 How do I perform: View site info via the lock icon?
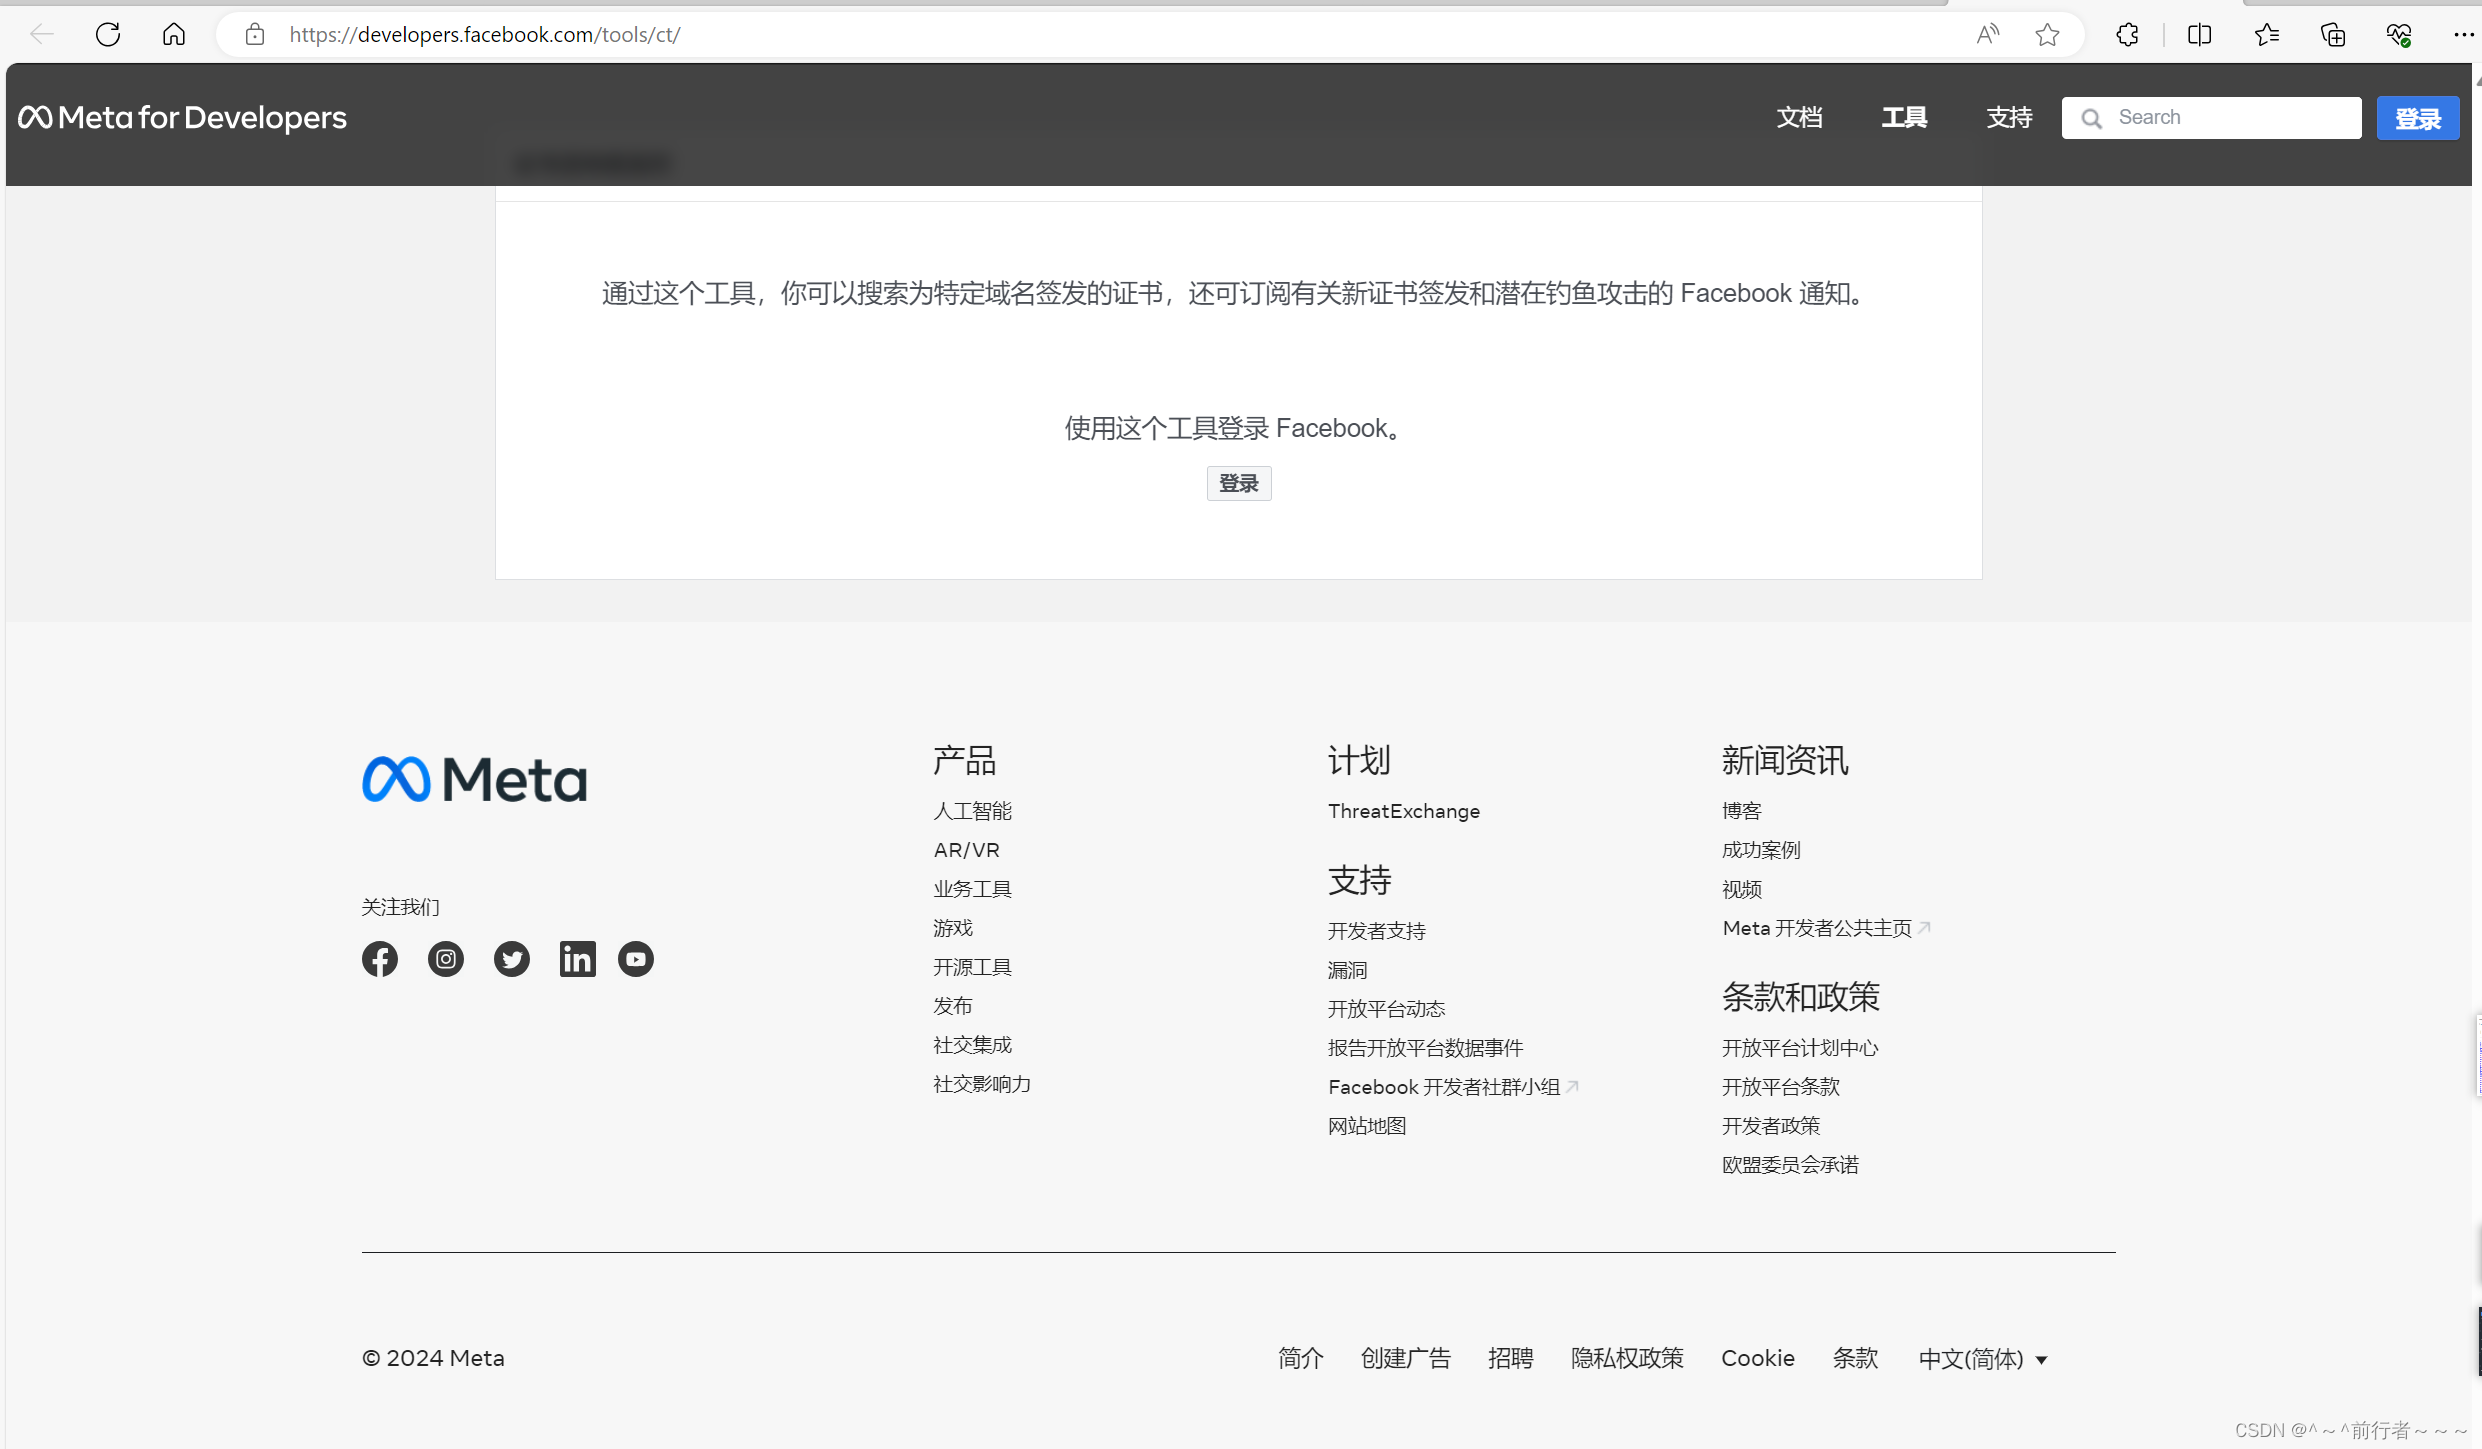[255, 34]
